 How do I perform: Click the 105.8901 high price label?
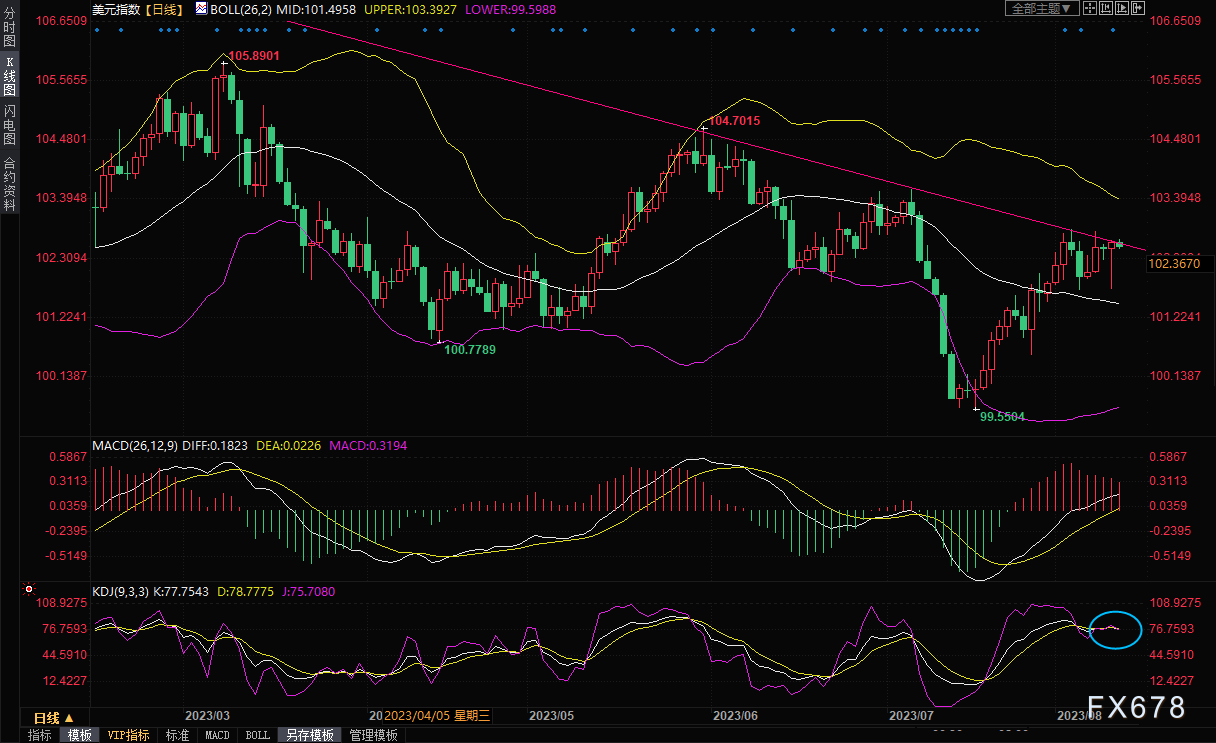pyautogui.click(x=254, y=55)
